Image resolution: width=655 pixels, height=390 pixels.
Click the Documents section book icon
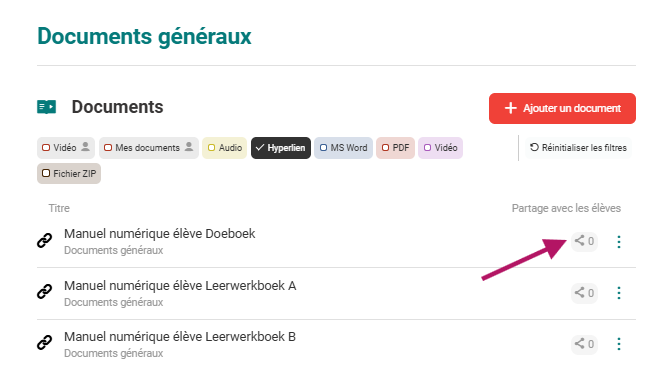pos(46,107)
